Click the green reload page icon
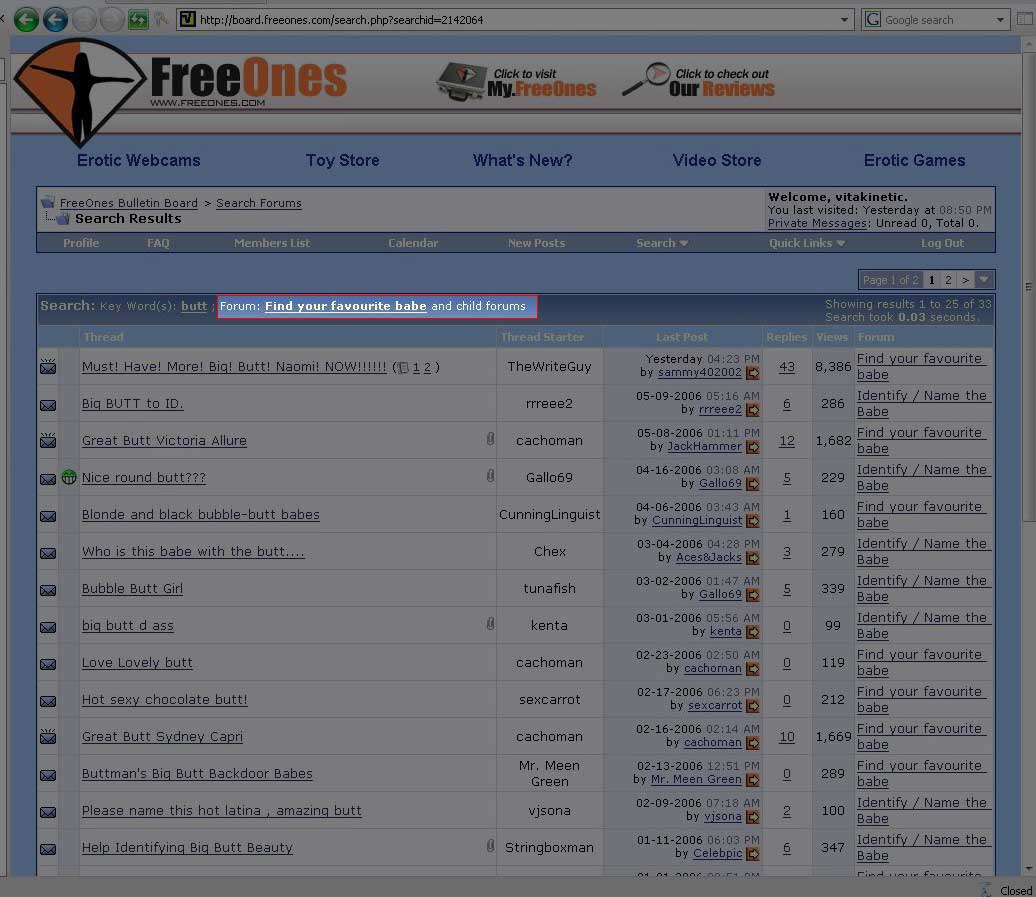The image size is (1036, 897). (138, 19)
